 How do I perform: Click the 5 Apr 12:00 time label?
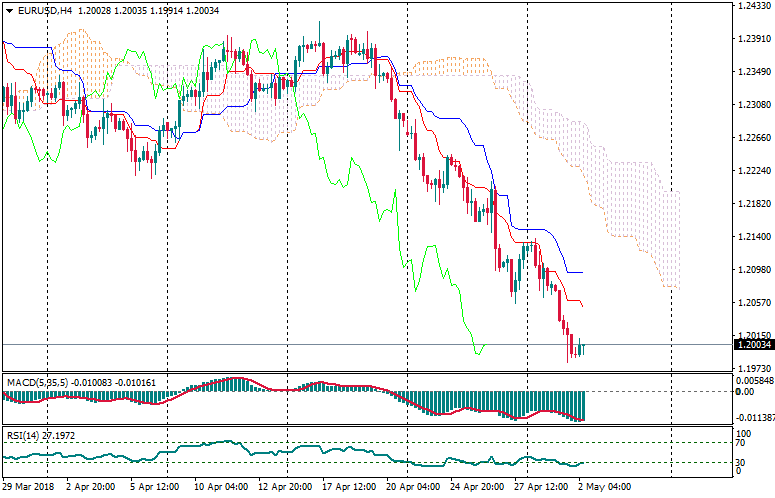(156, 487)
